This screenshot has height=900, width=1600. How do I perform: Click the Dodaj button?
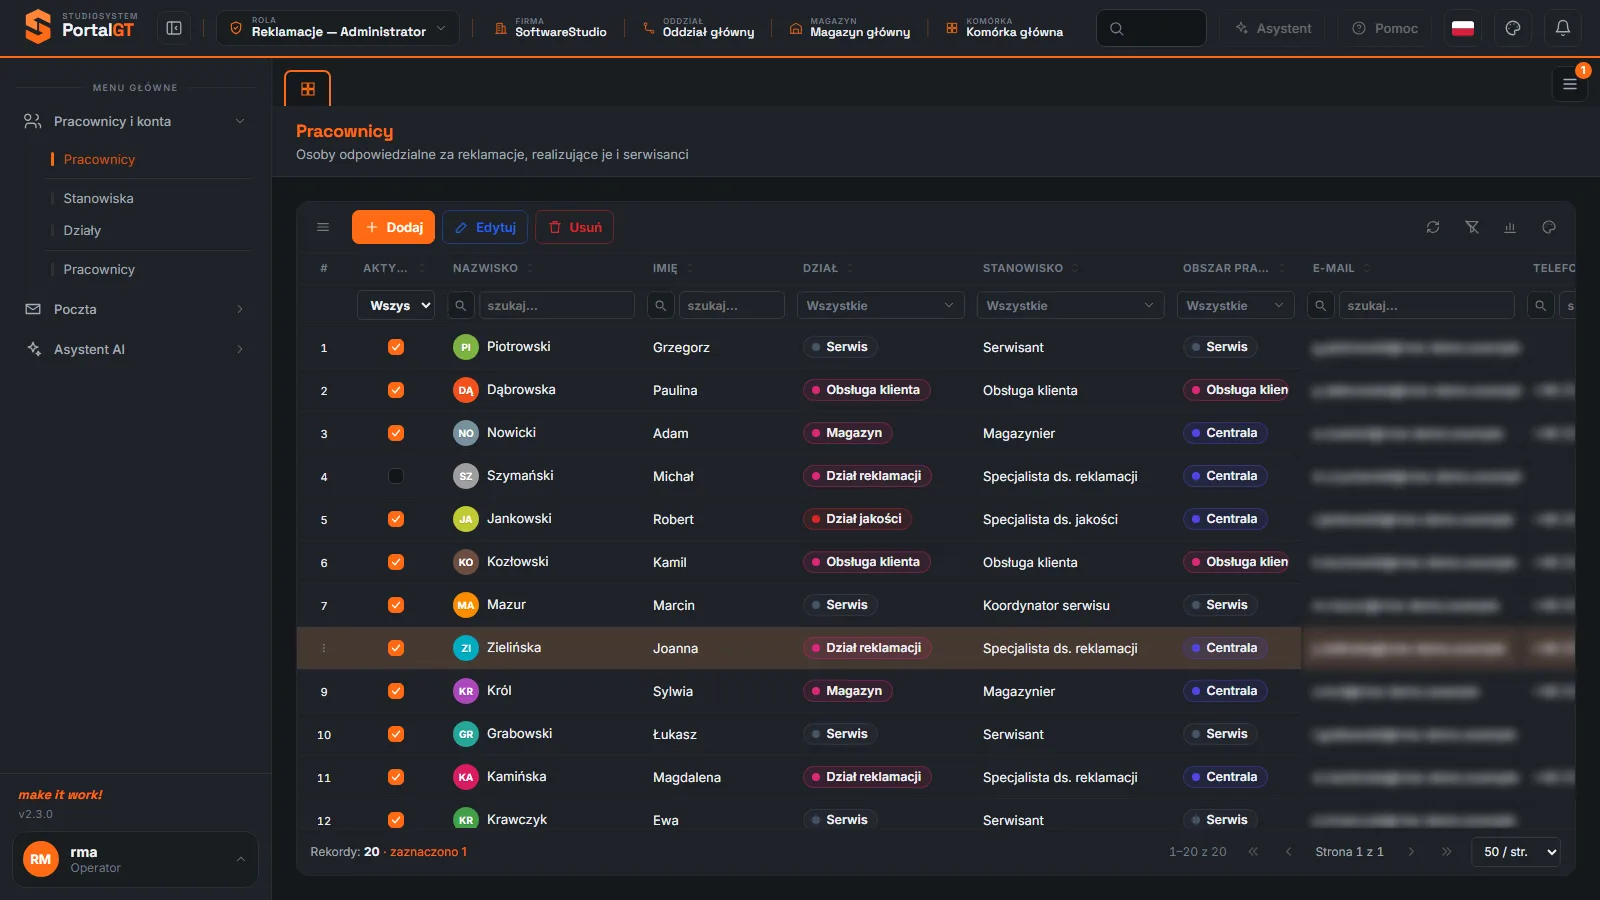pos(393,227)
